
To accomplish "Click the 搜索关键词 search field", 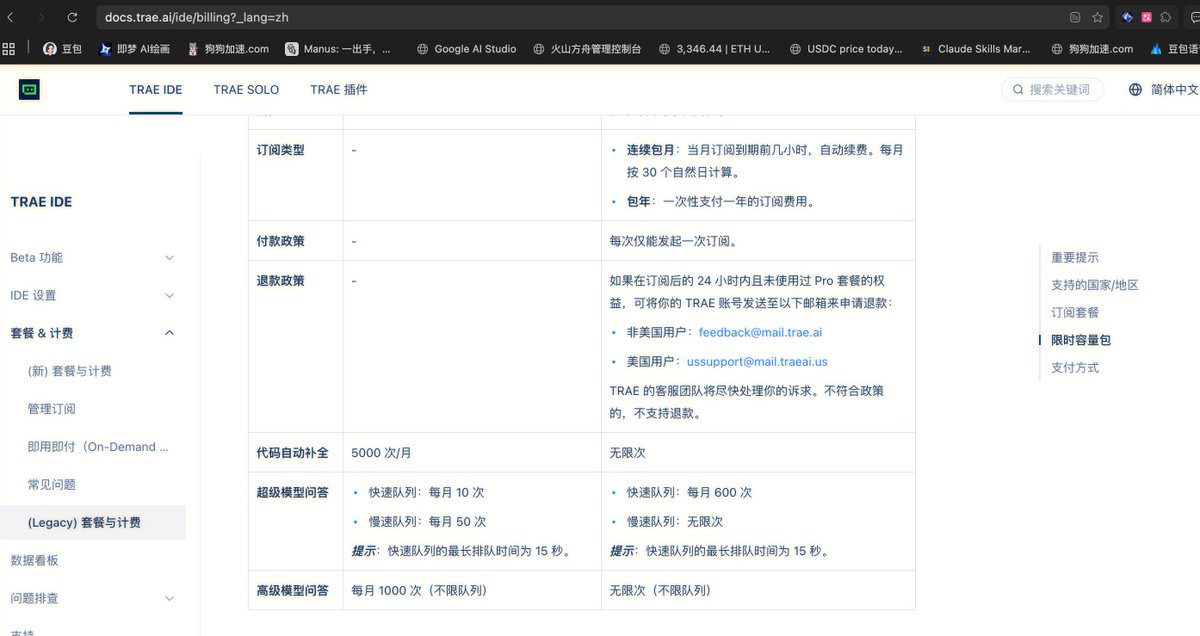I will 1052,89.
